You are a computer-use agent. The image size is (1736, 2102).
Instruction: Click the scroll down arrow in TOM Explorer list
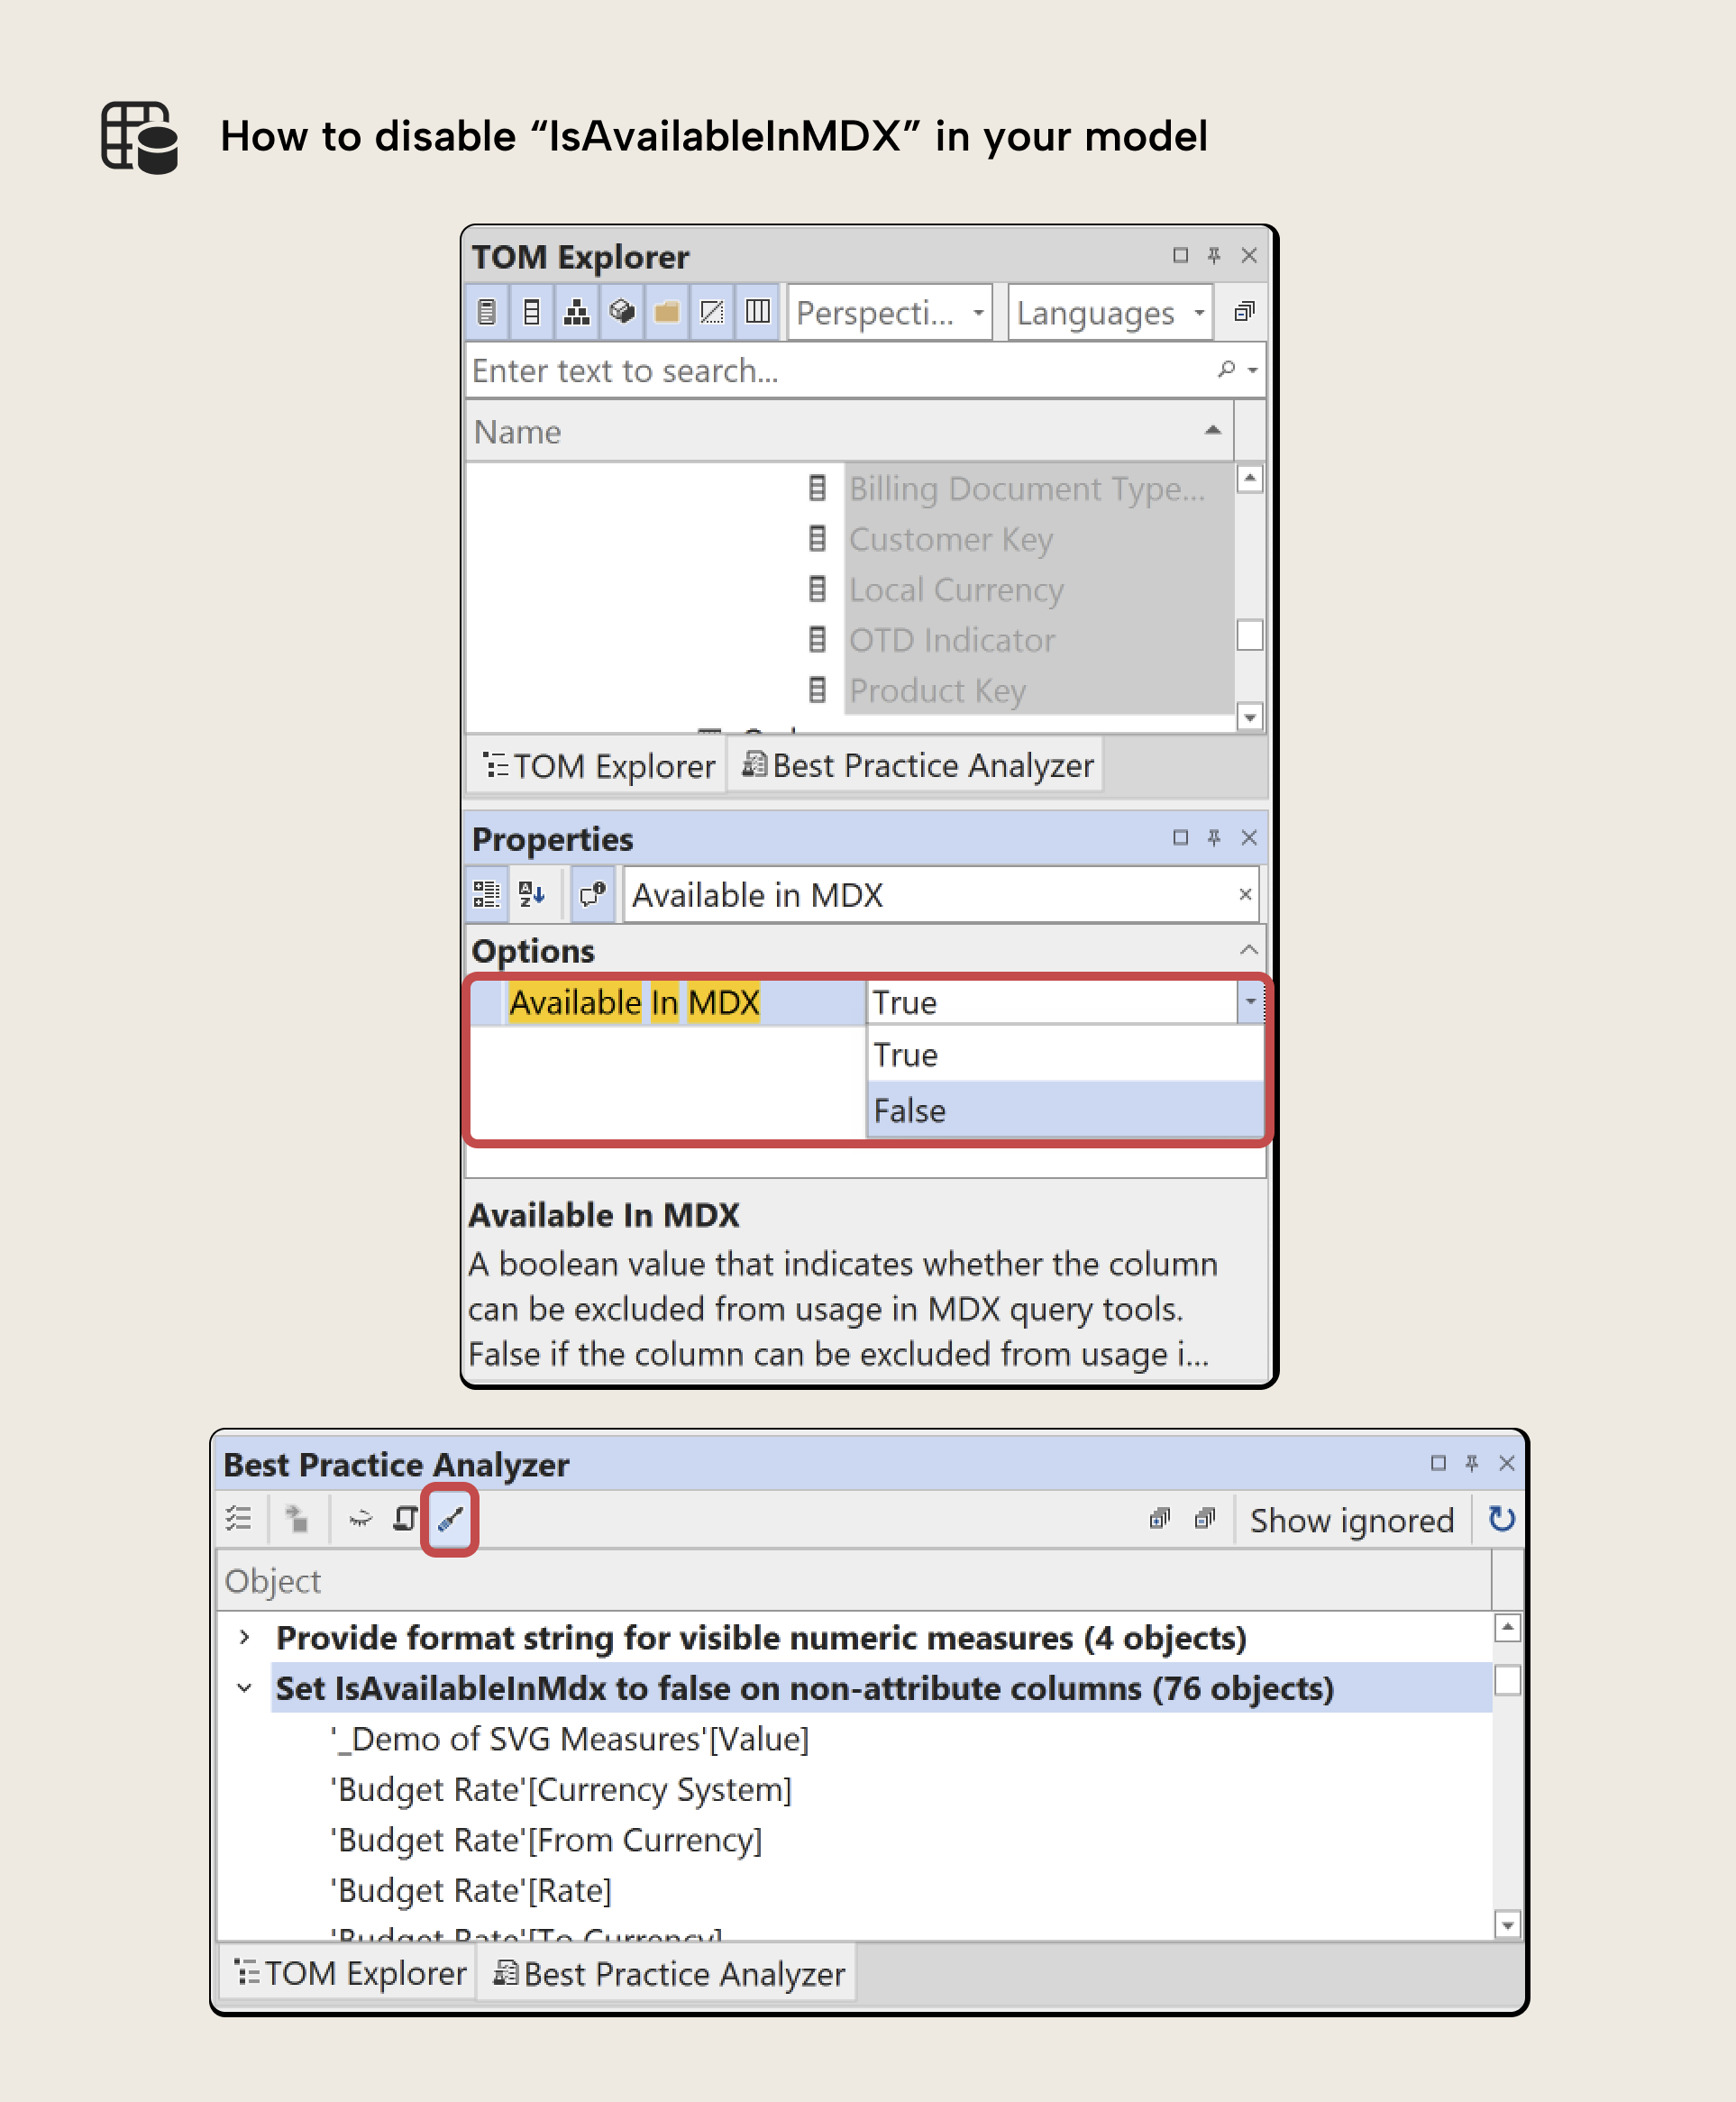1250,717
